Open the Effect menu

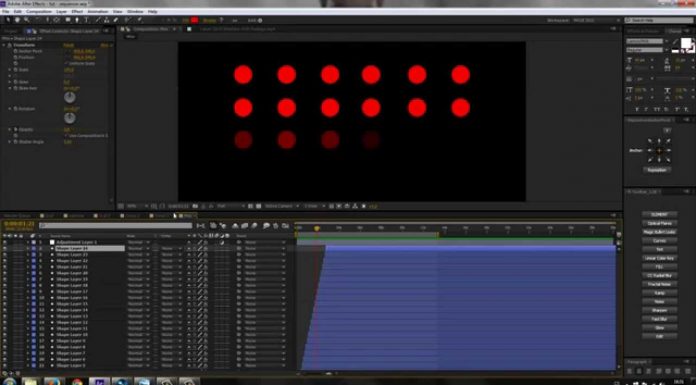[77, 11]
